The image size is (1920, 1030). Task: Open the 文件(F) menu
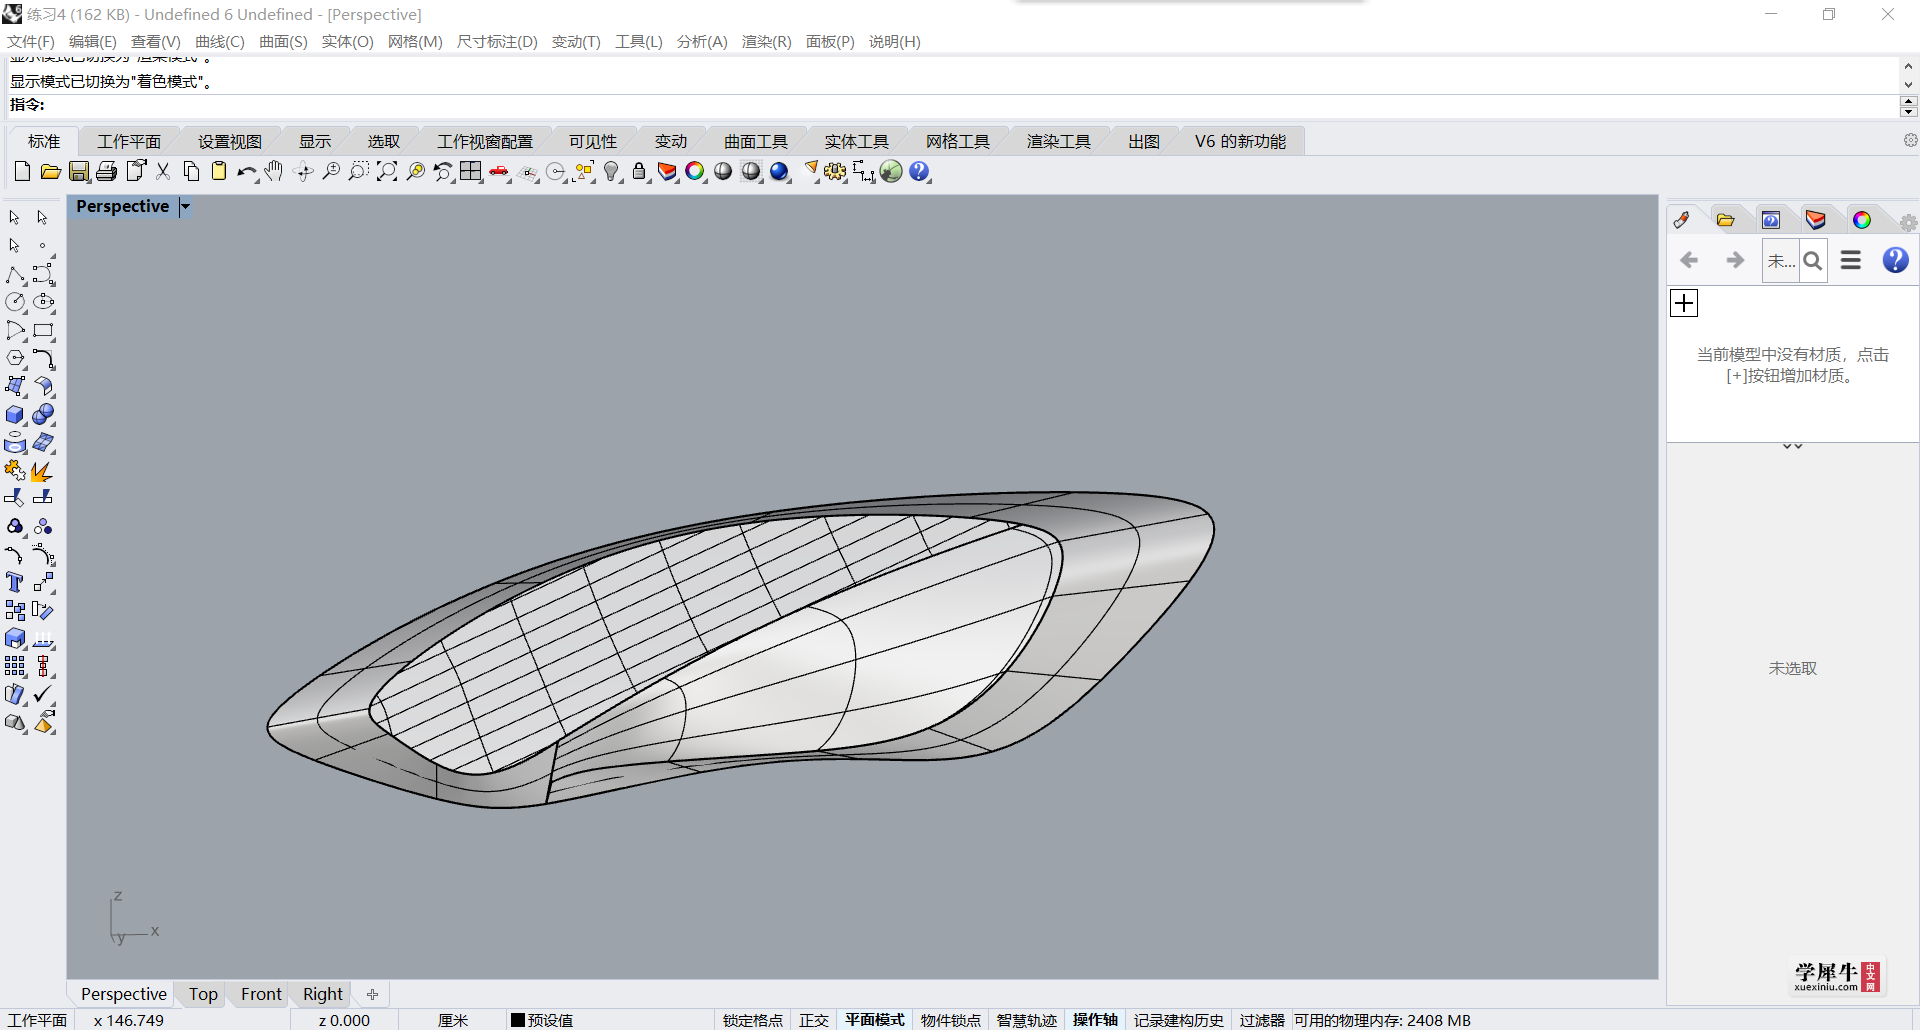click(31, 42)
